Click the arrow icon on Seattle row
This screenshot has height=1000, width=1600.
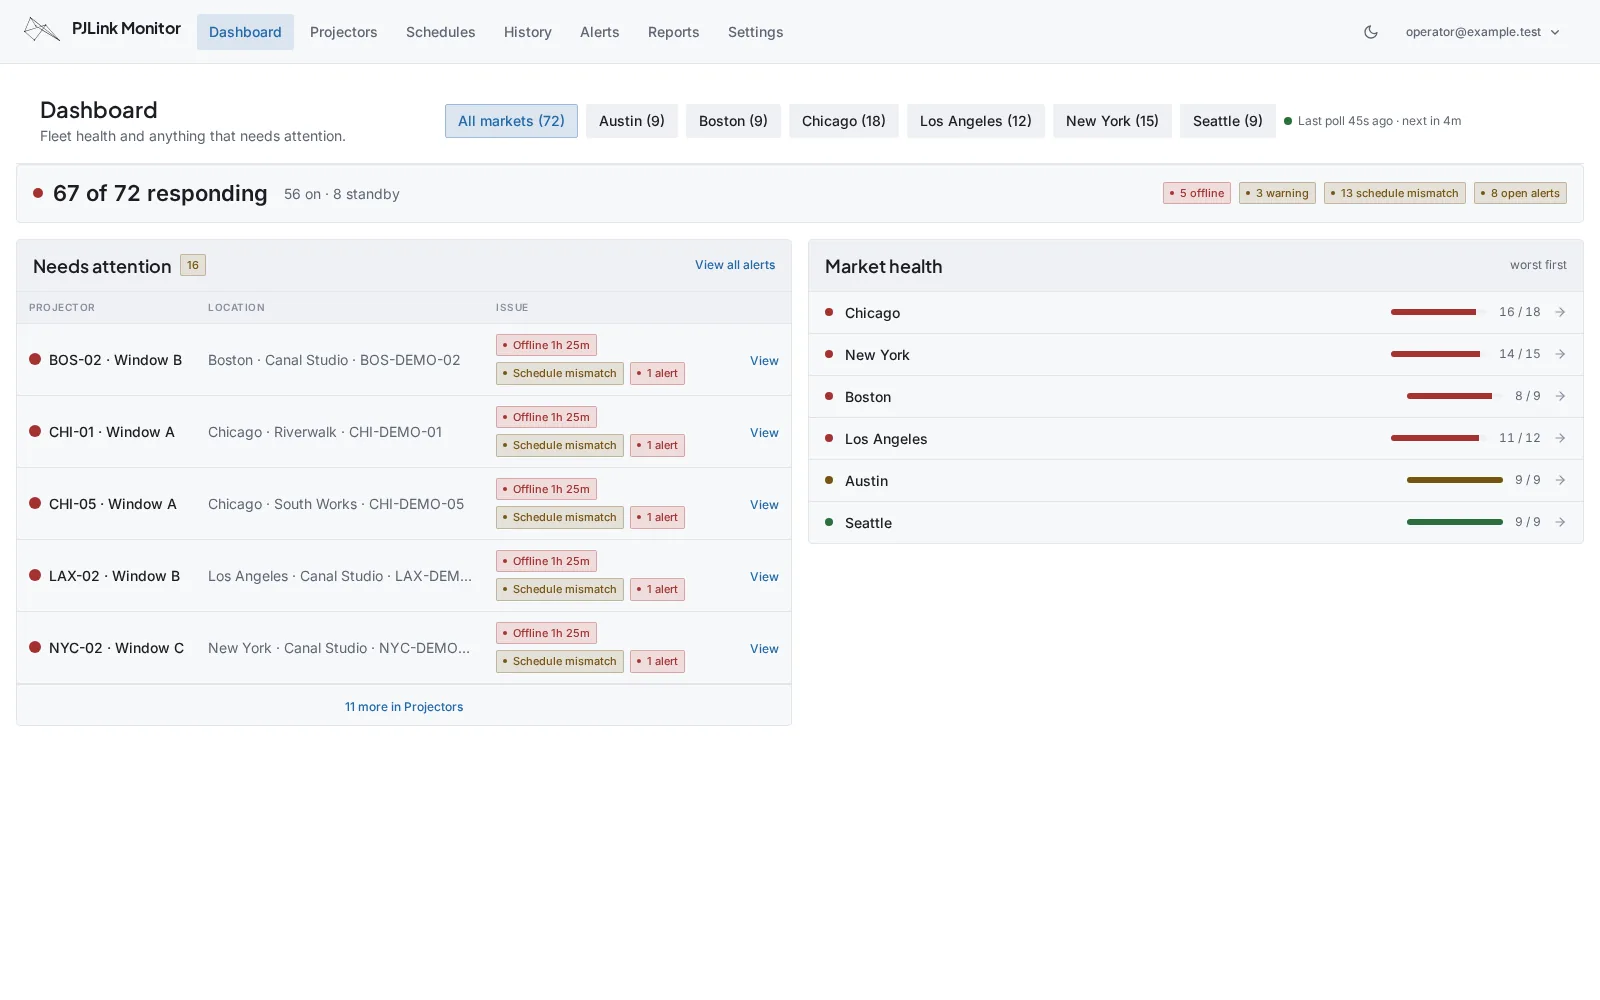click(x=1560, y=522)
